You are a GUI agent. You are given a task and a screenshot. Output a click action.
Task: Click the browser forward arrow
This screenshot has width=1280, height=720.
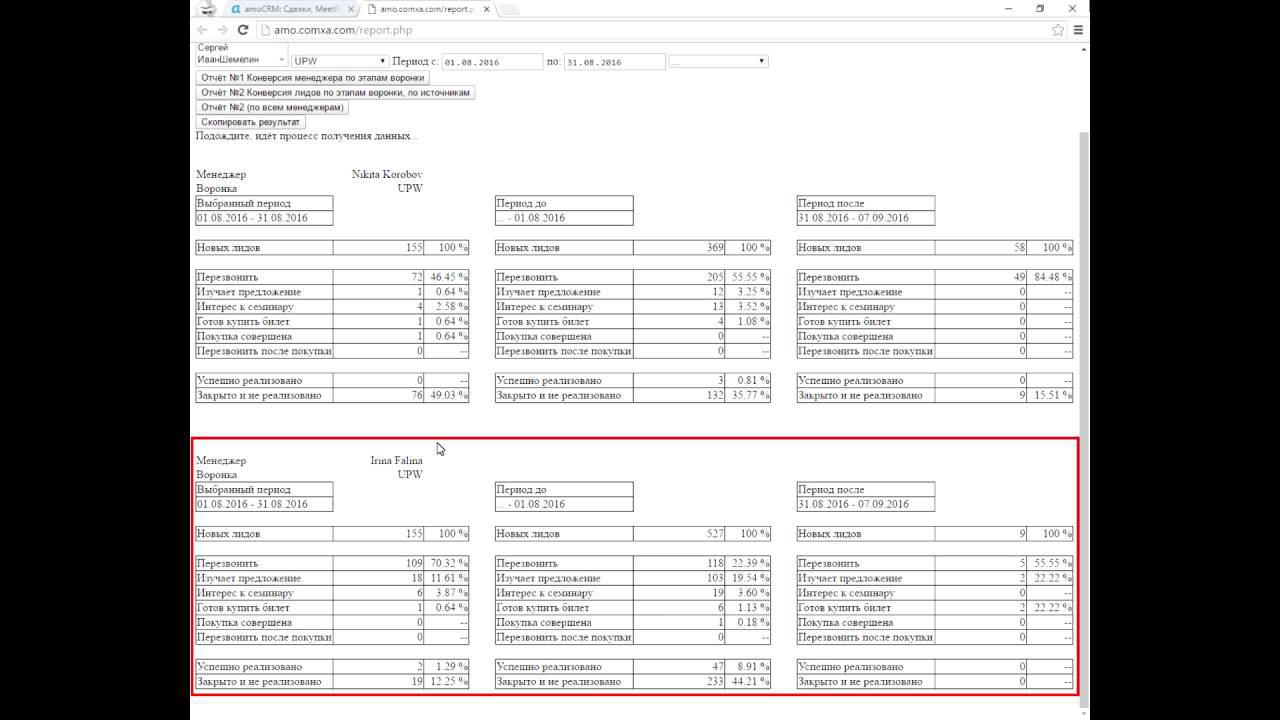[223, 30]
